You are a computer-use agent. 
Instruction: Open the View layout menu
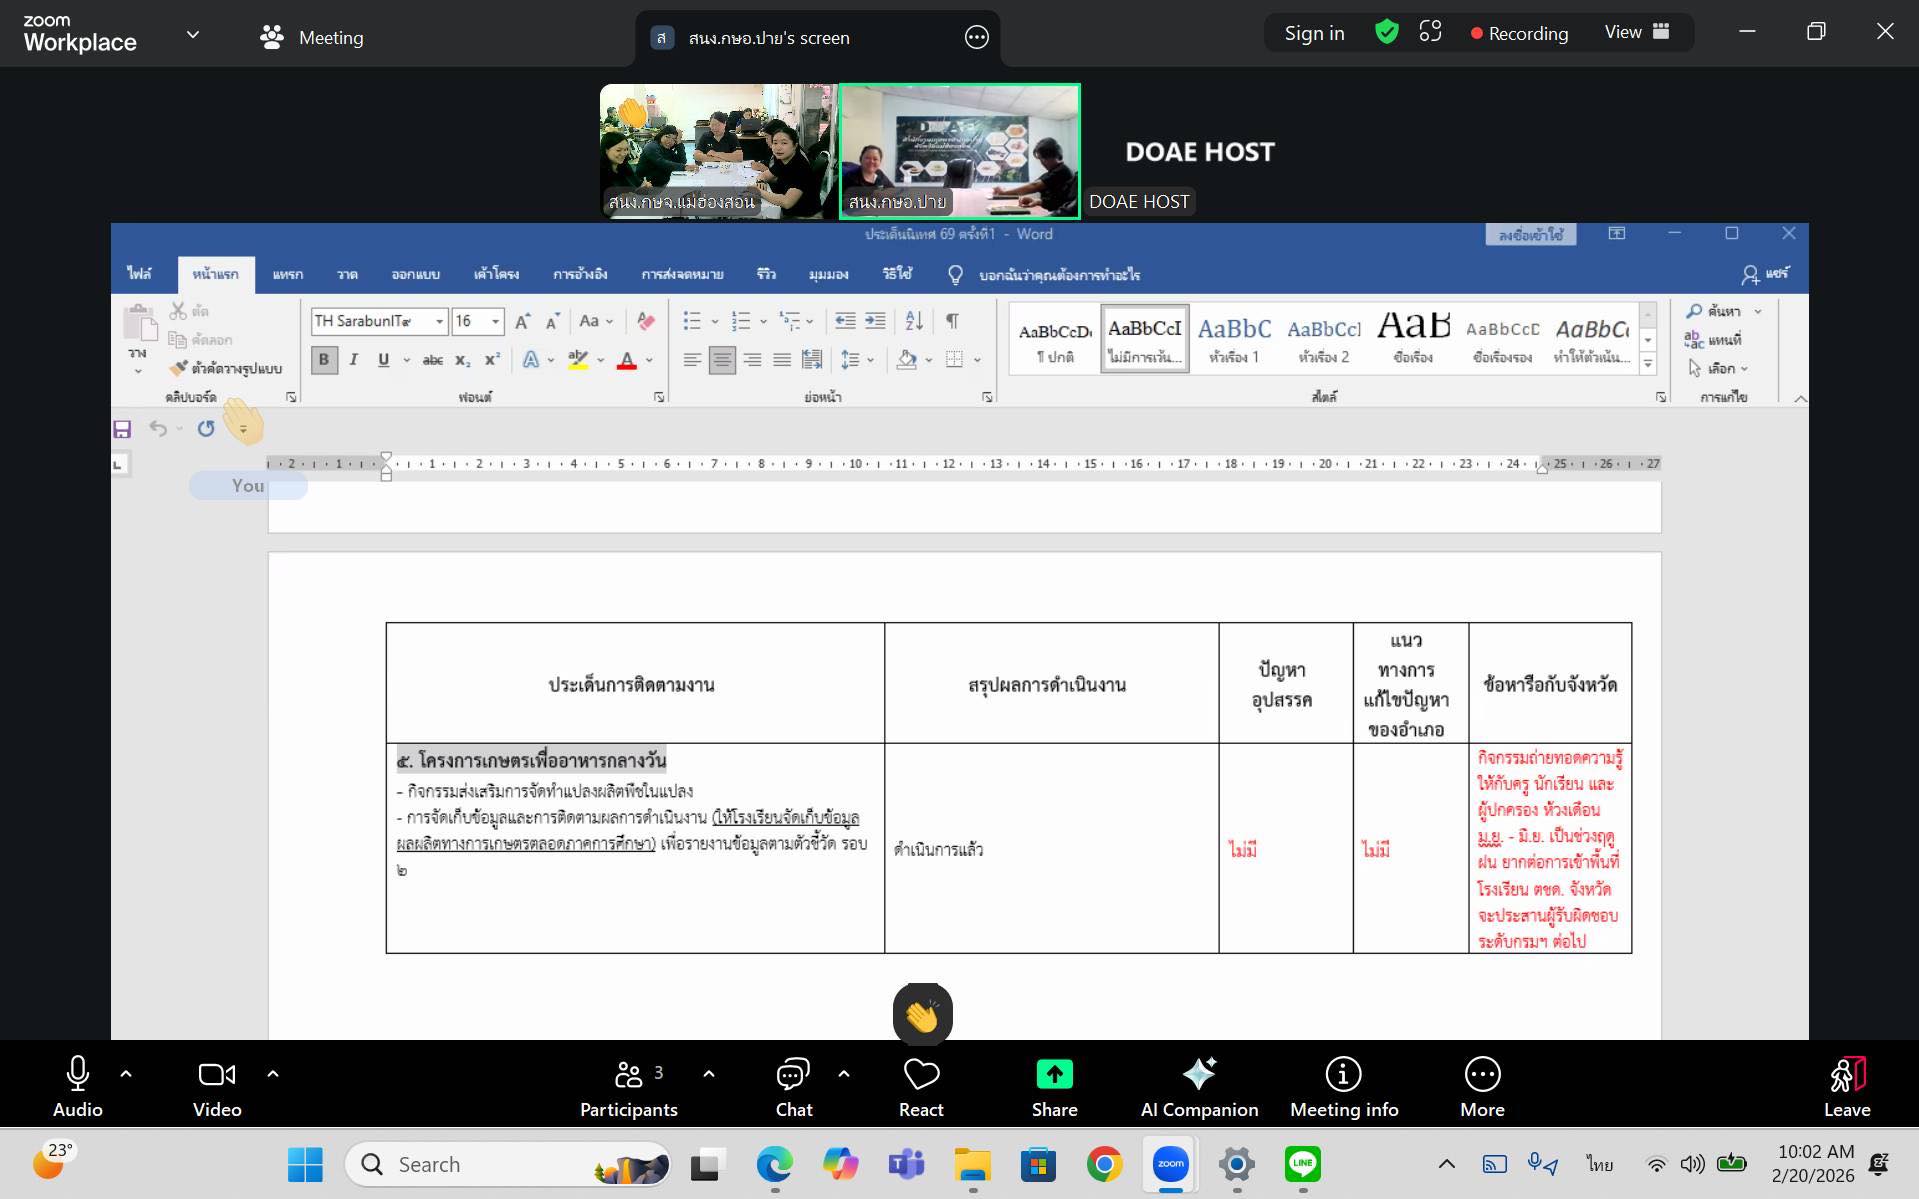coord(1636,32)
